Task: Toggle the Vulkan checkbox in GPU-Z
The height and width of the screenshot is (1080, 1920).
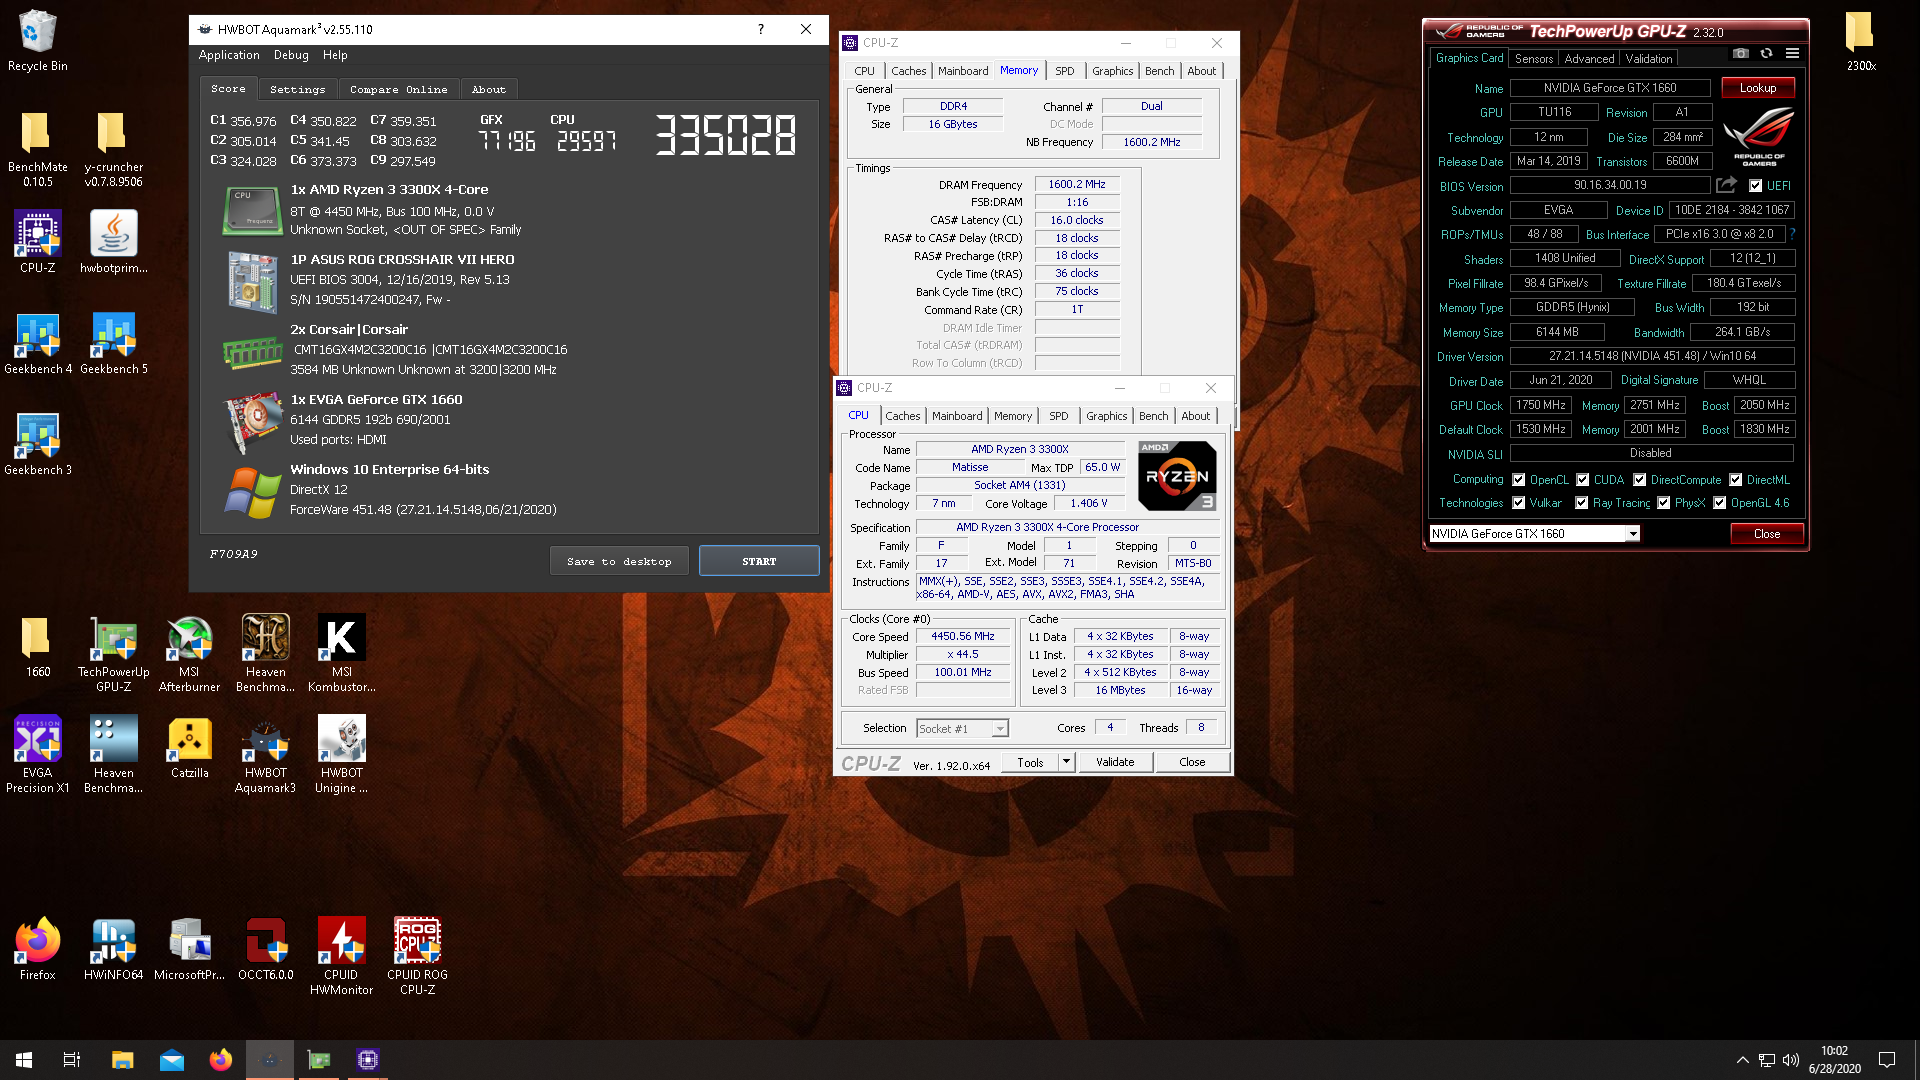Action: tap(1518, 503)
